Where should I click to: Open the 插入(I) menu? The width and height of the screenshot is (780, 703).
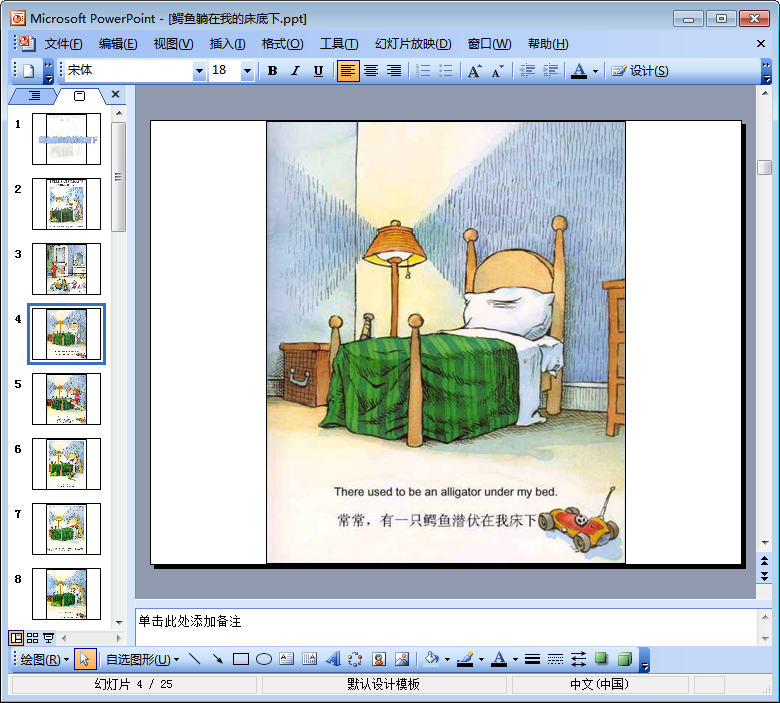coord(227,44)
